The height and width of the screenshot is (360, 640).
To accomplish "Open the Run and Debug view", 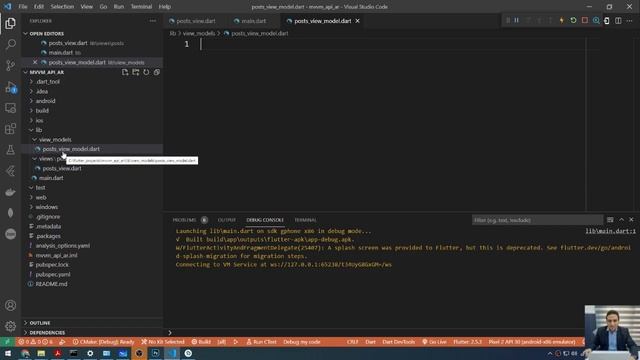I will pyautogui.click(x=10, y=87).
